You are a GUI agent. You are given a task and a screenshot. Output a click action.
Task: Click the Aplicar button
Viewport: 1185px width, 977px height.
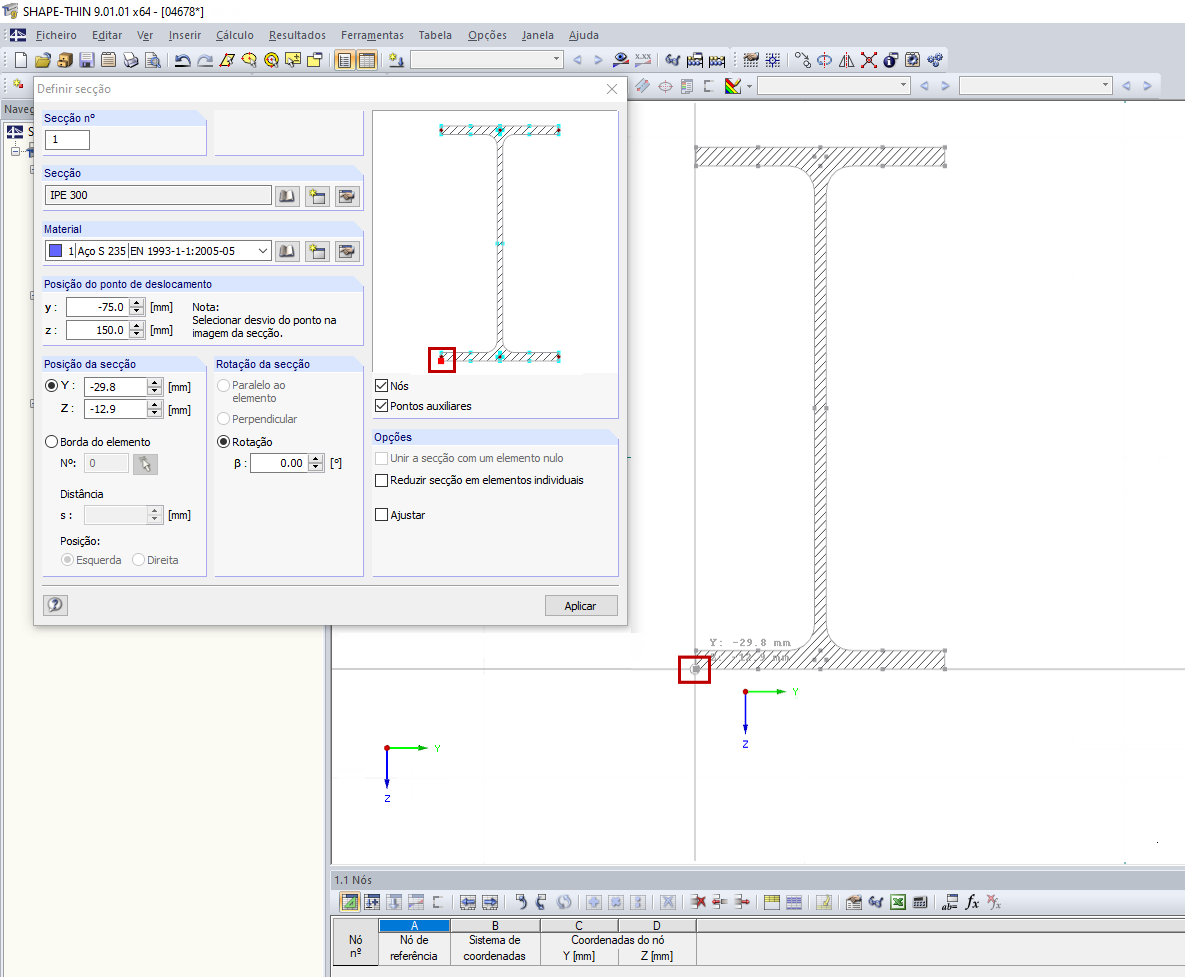click(580, 606)
